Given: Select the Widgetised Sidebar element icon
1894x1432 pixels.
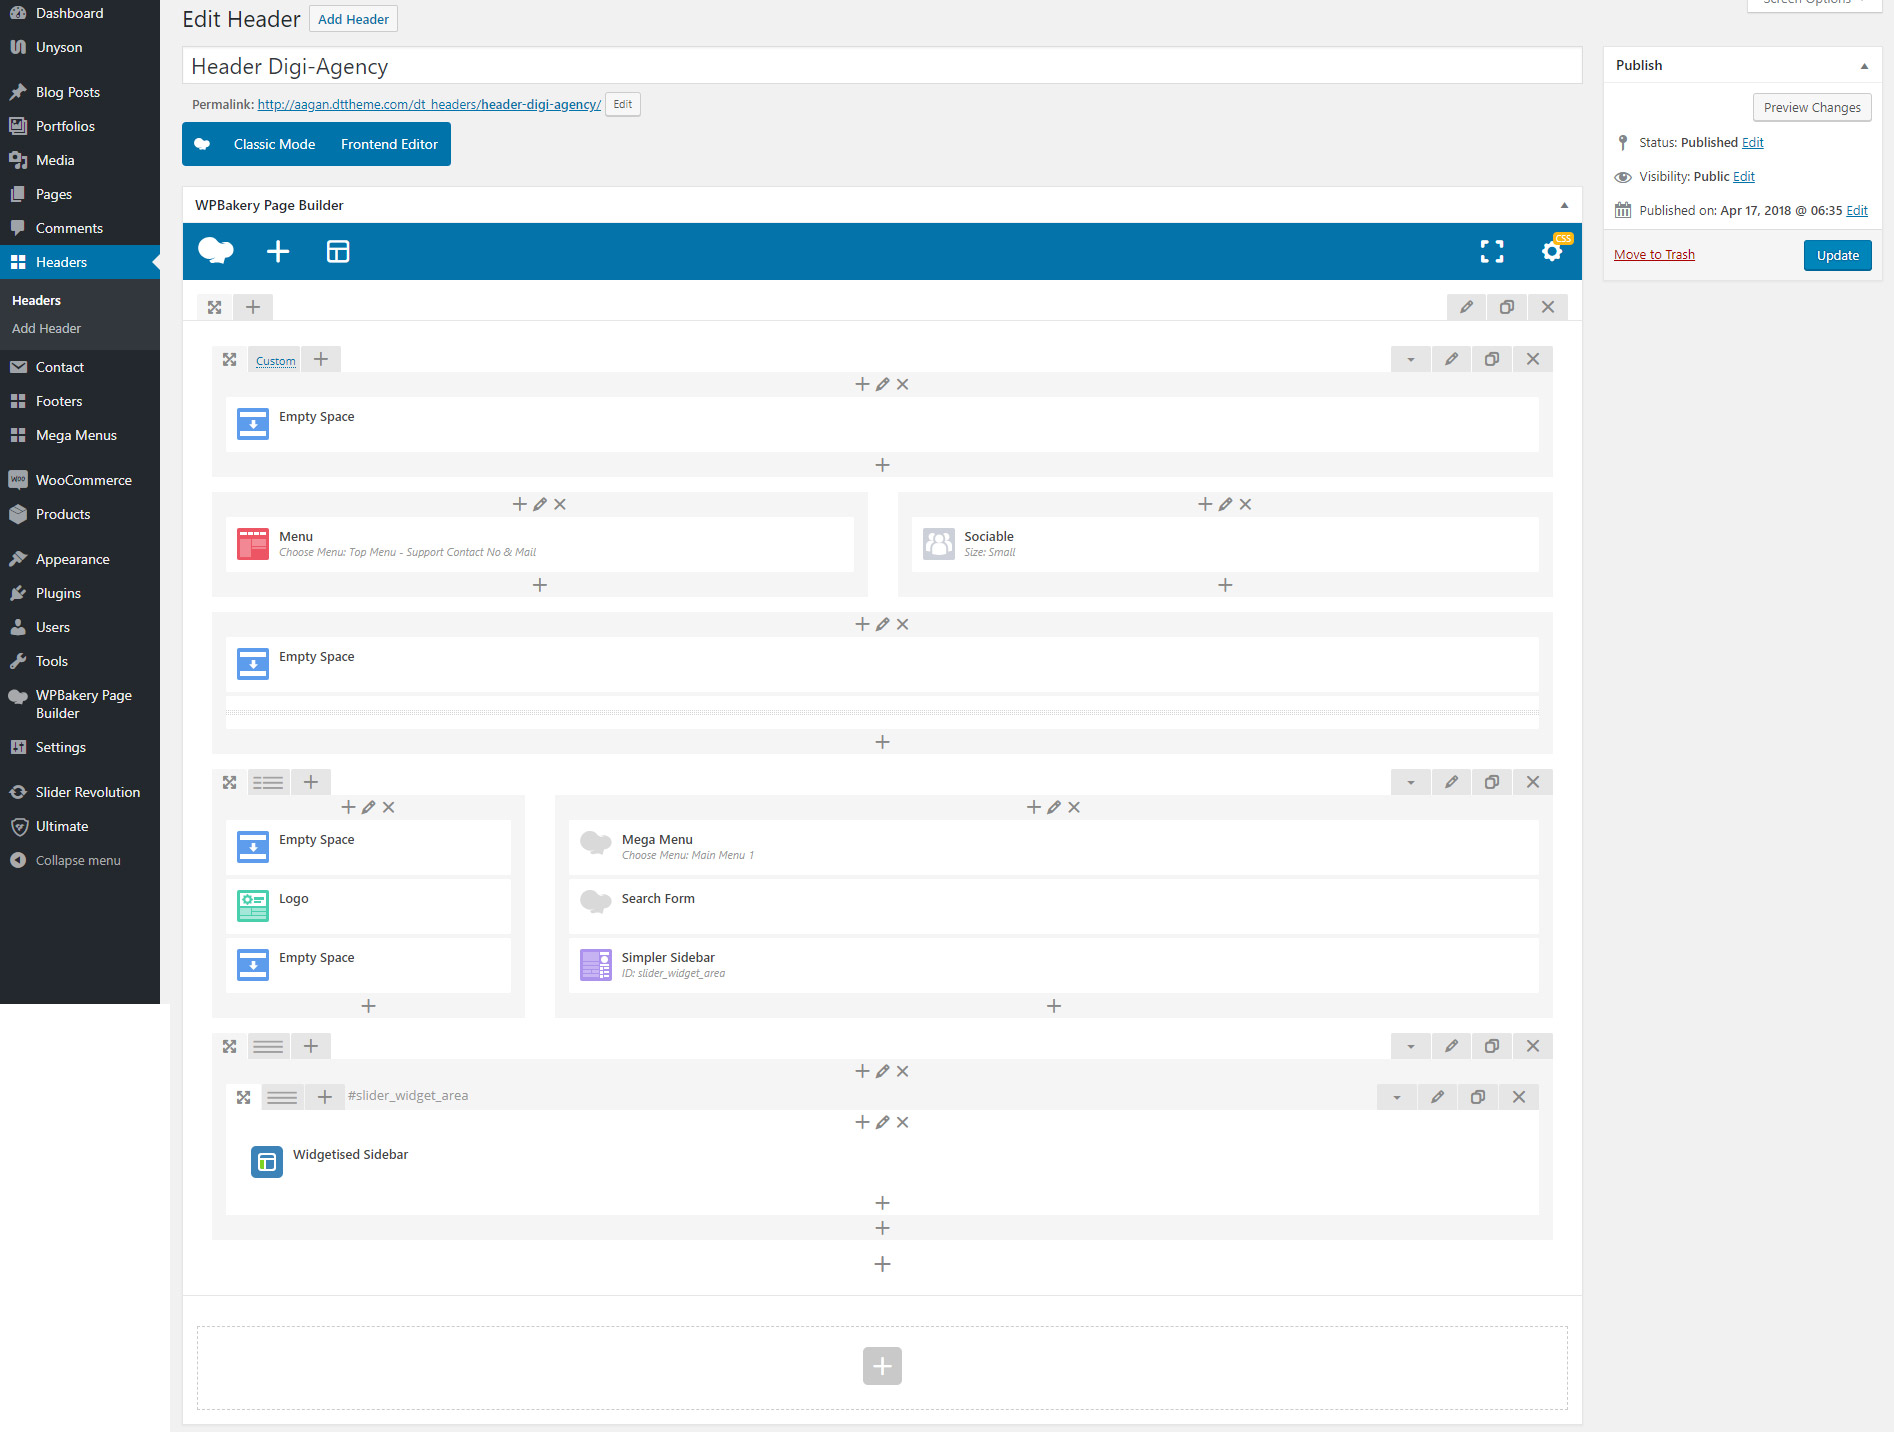Looking at the screenshot, I should click(267, 1161).
